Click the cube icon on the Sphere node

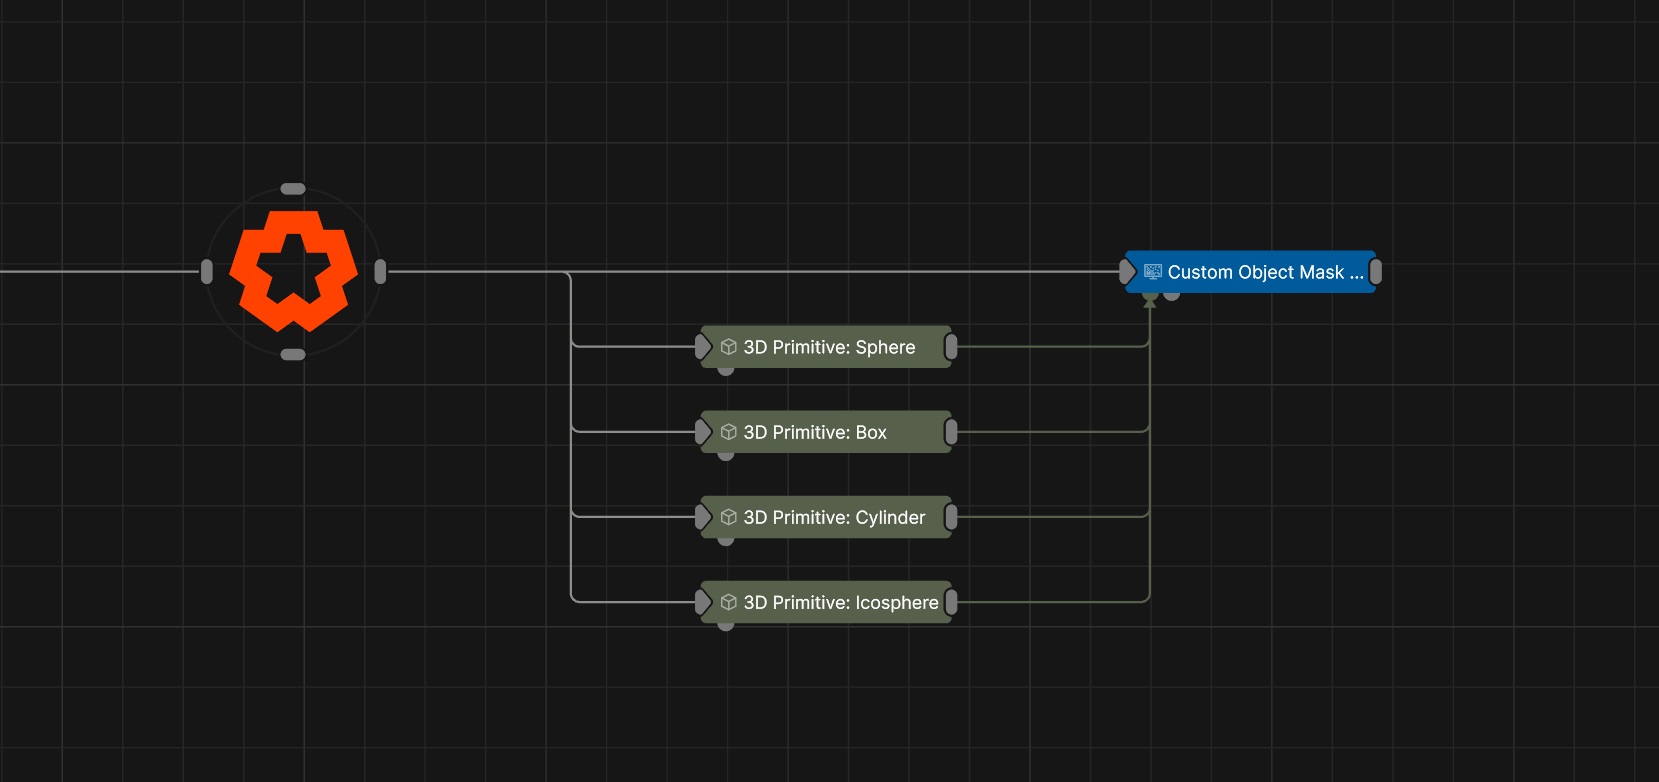tap(729, 347)
